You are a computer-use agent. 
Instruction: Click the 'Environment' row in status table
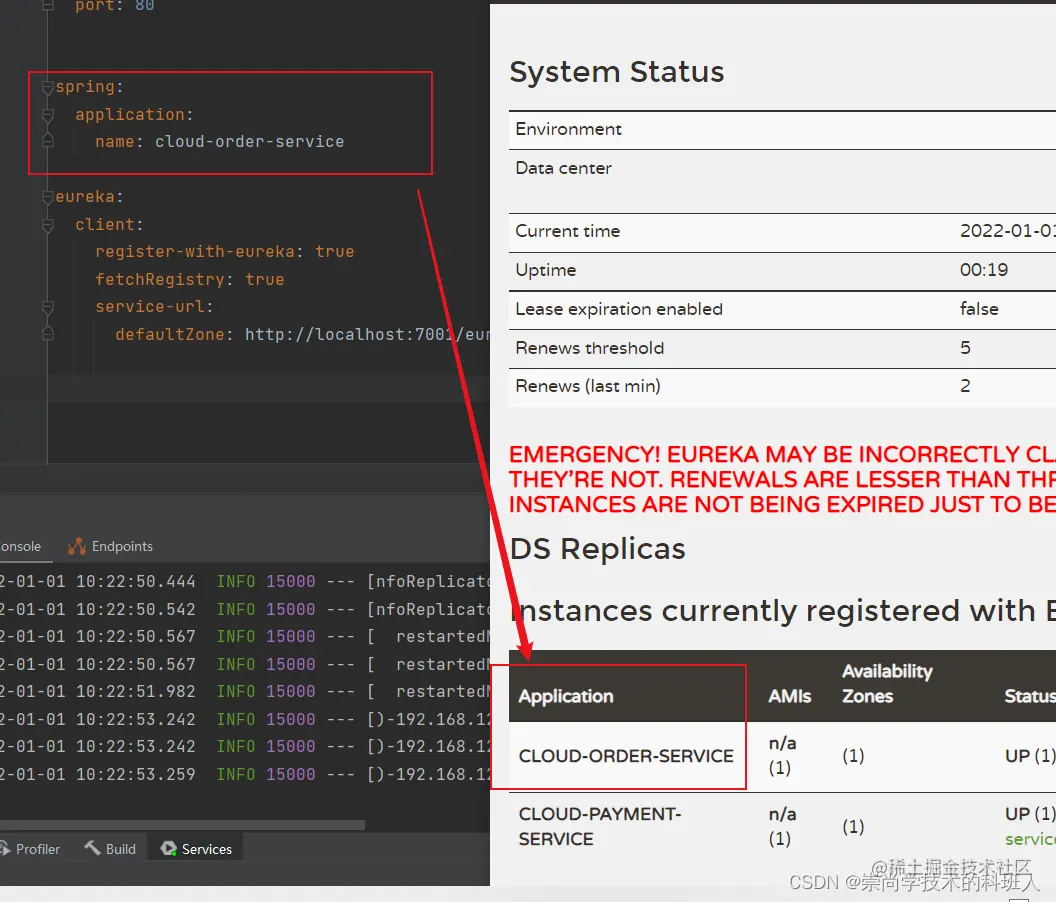point(782,129)
